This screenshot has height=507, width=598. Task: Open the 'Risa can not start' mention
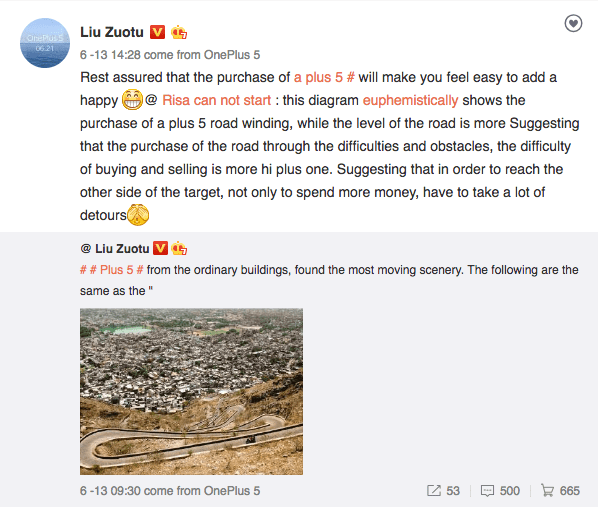pos(216,100)
